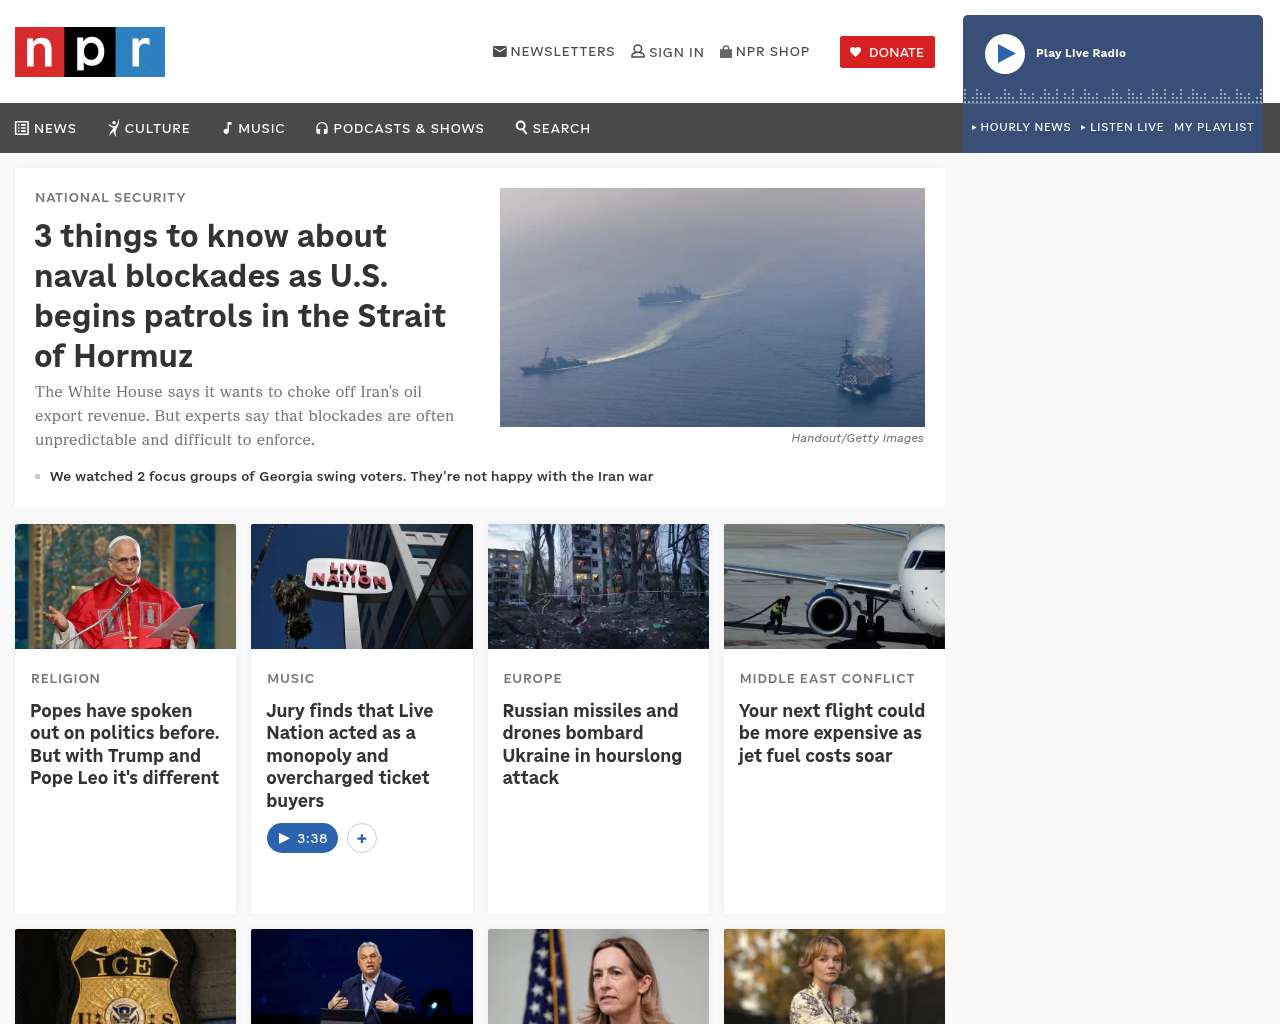
Task: Click the Sign In user icon
Action: pos(638,51)
